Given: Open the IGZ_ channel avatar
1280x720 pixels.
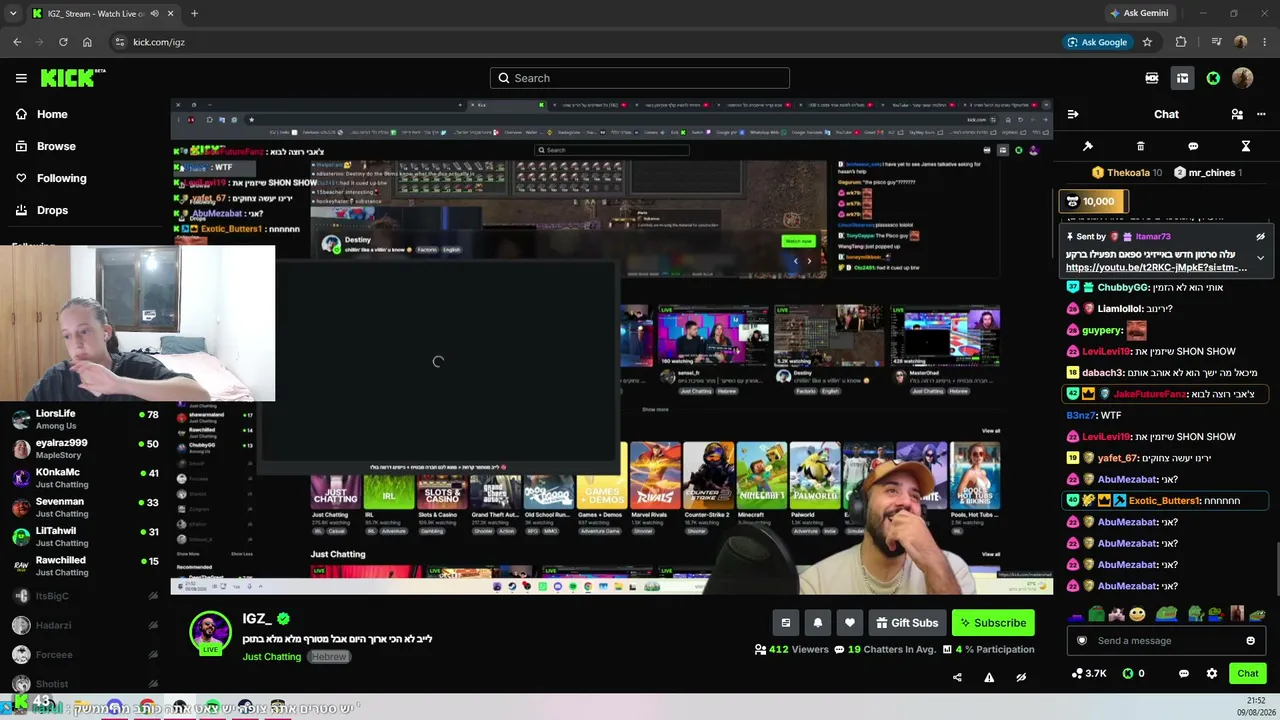Looking at the screenshot, I should (x=211, y=633).
